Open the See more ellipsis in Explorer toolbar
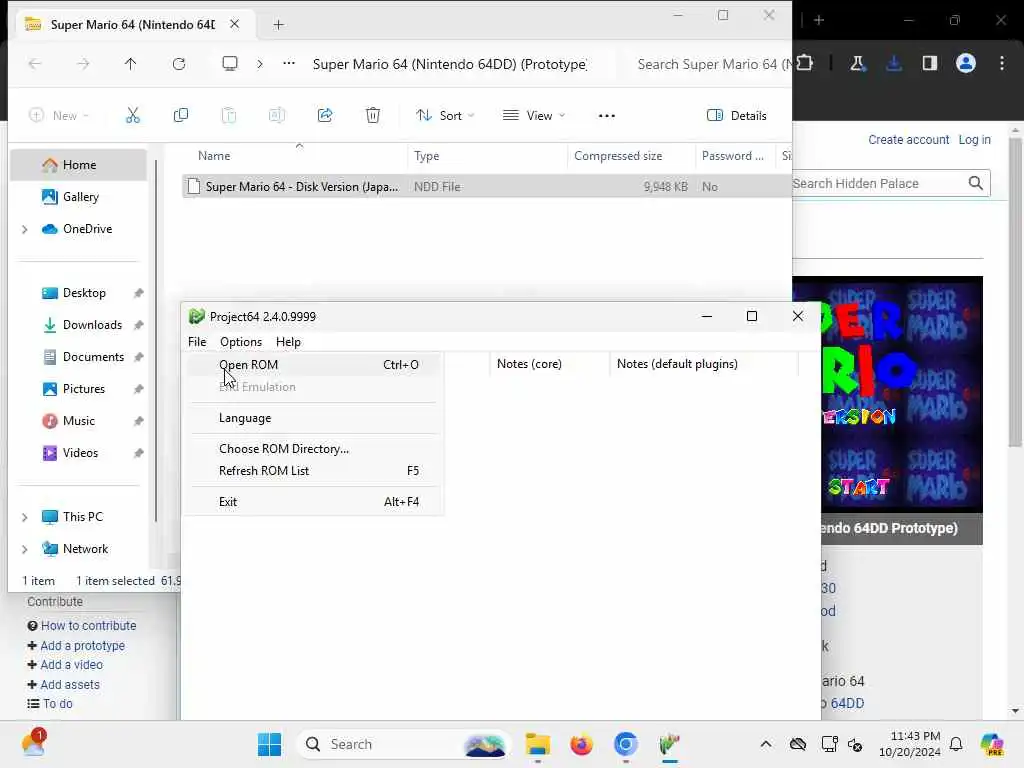This screenshot has width=1024, height=768. 607,116
